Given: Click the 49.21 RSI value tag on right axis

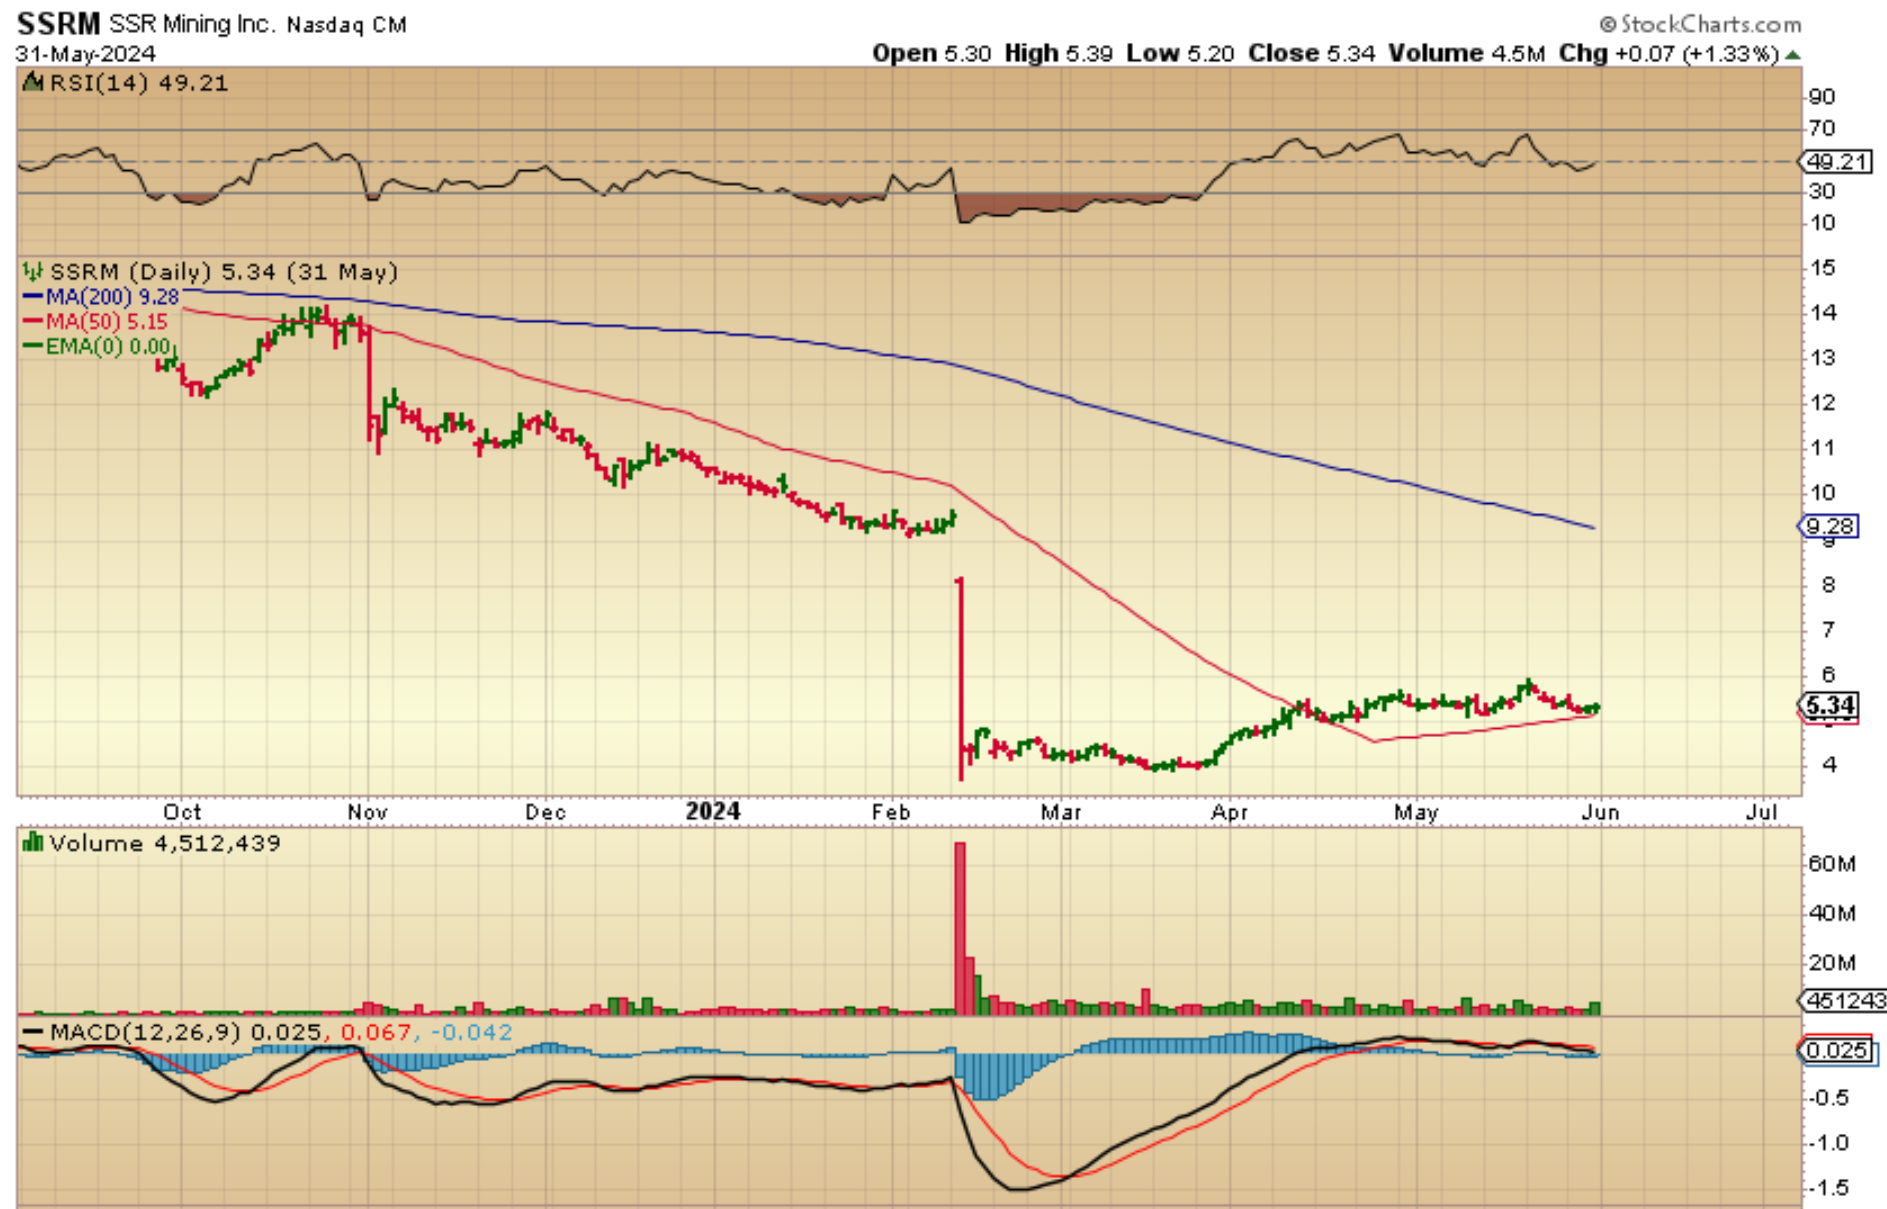Looking at the screenshot, I should [x=1838, y=162].
